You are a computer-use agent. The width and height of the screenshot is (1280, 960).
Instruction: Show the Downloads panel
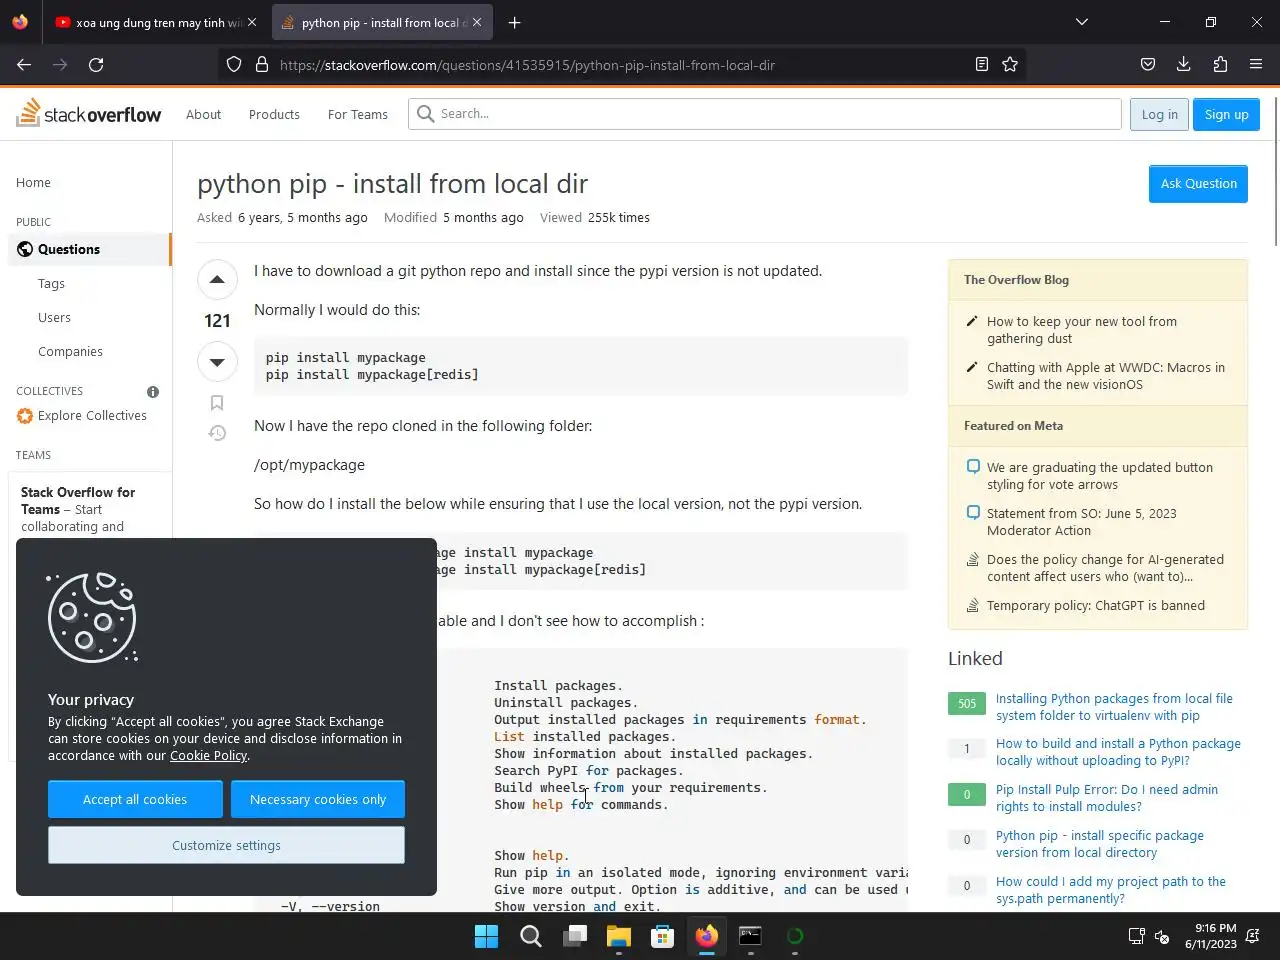[1184, 64]
